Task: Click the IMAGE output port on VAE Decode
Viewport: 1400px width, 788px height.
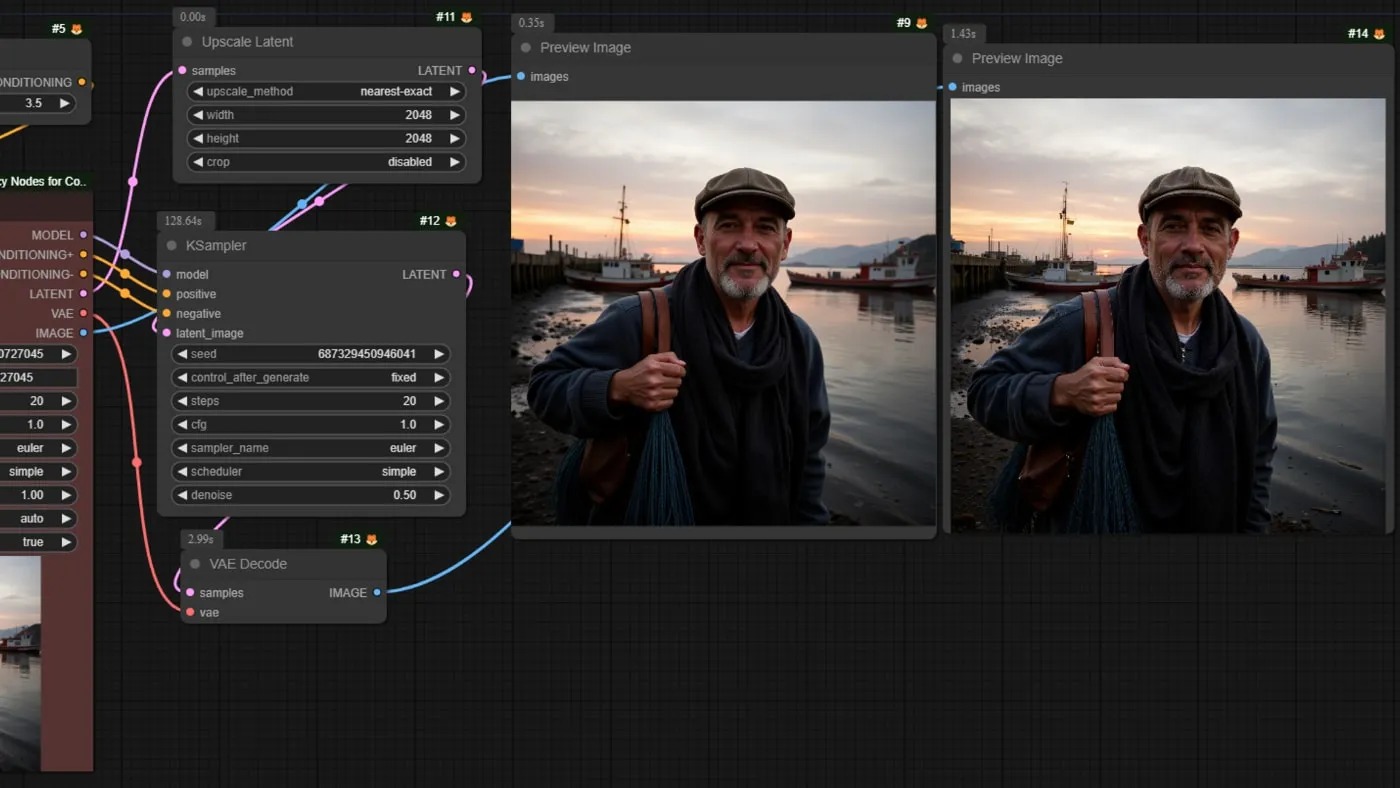Action: point(377,593)
